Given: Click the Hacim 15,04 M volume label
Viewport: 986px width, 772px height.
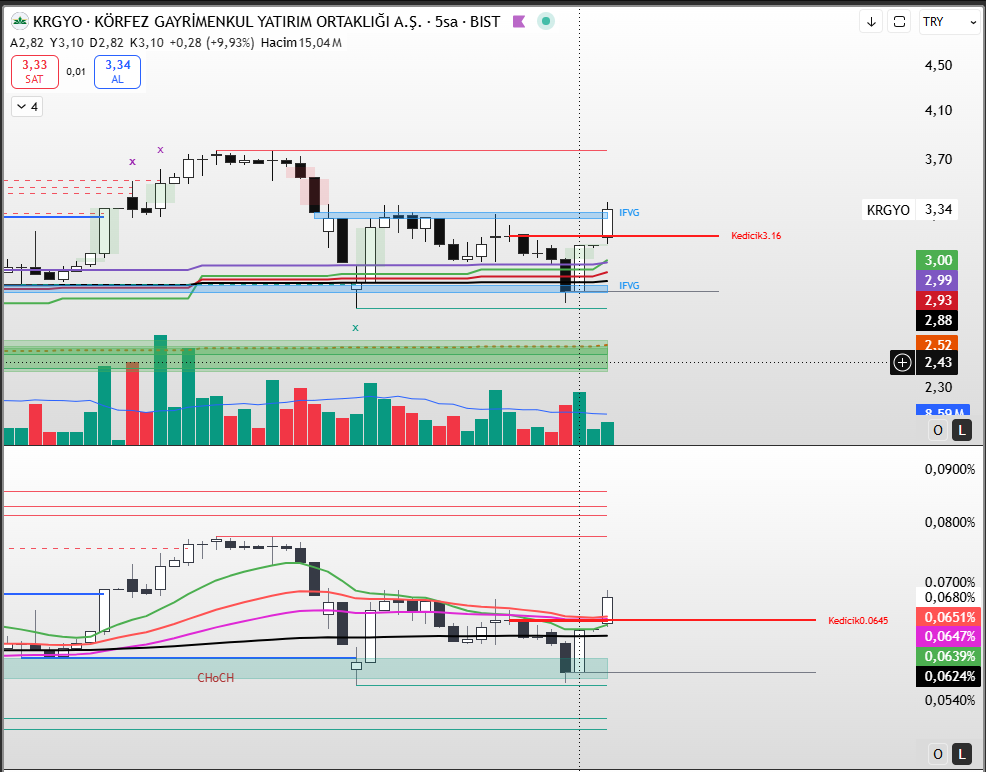Looking at the screenshot, I should pos(301,43).
